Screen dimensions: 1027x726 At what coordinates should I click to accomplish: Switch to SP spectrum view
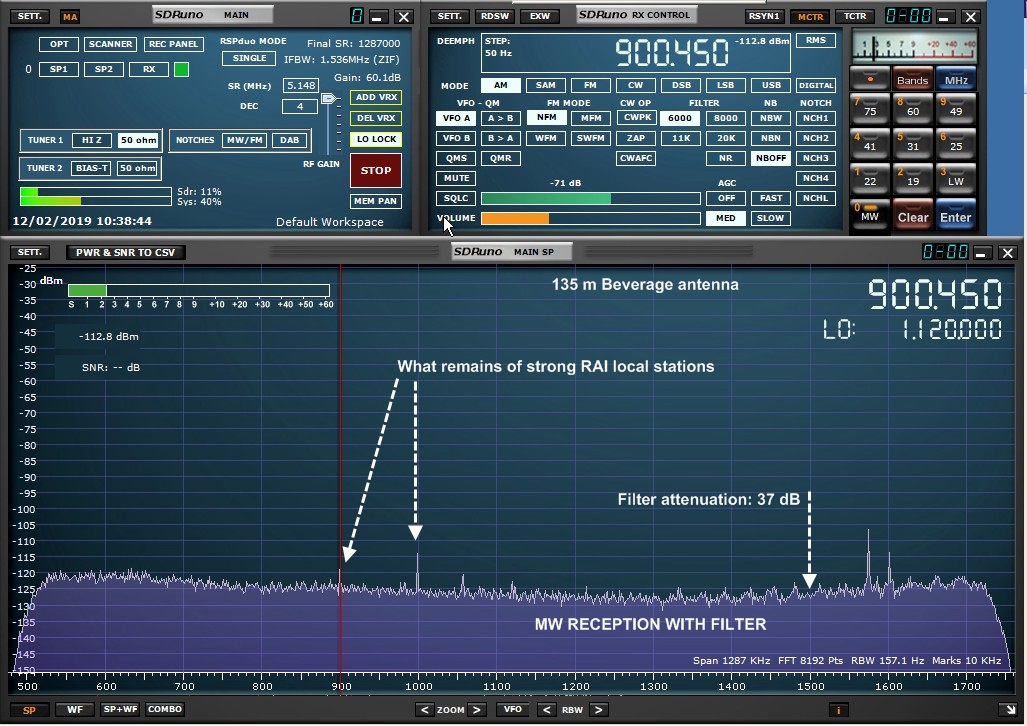click(x=29, y=710)
